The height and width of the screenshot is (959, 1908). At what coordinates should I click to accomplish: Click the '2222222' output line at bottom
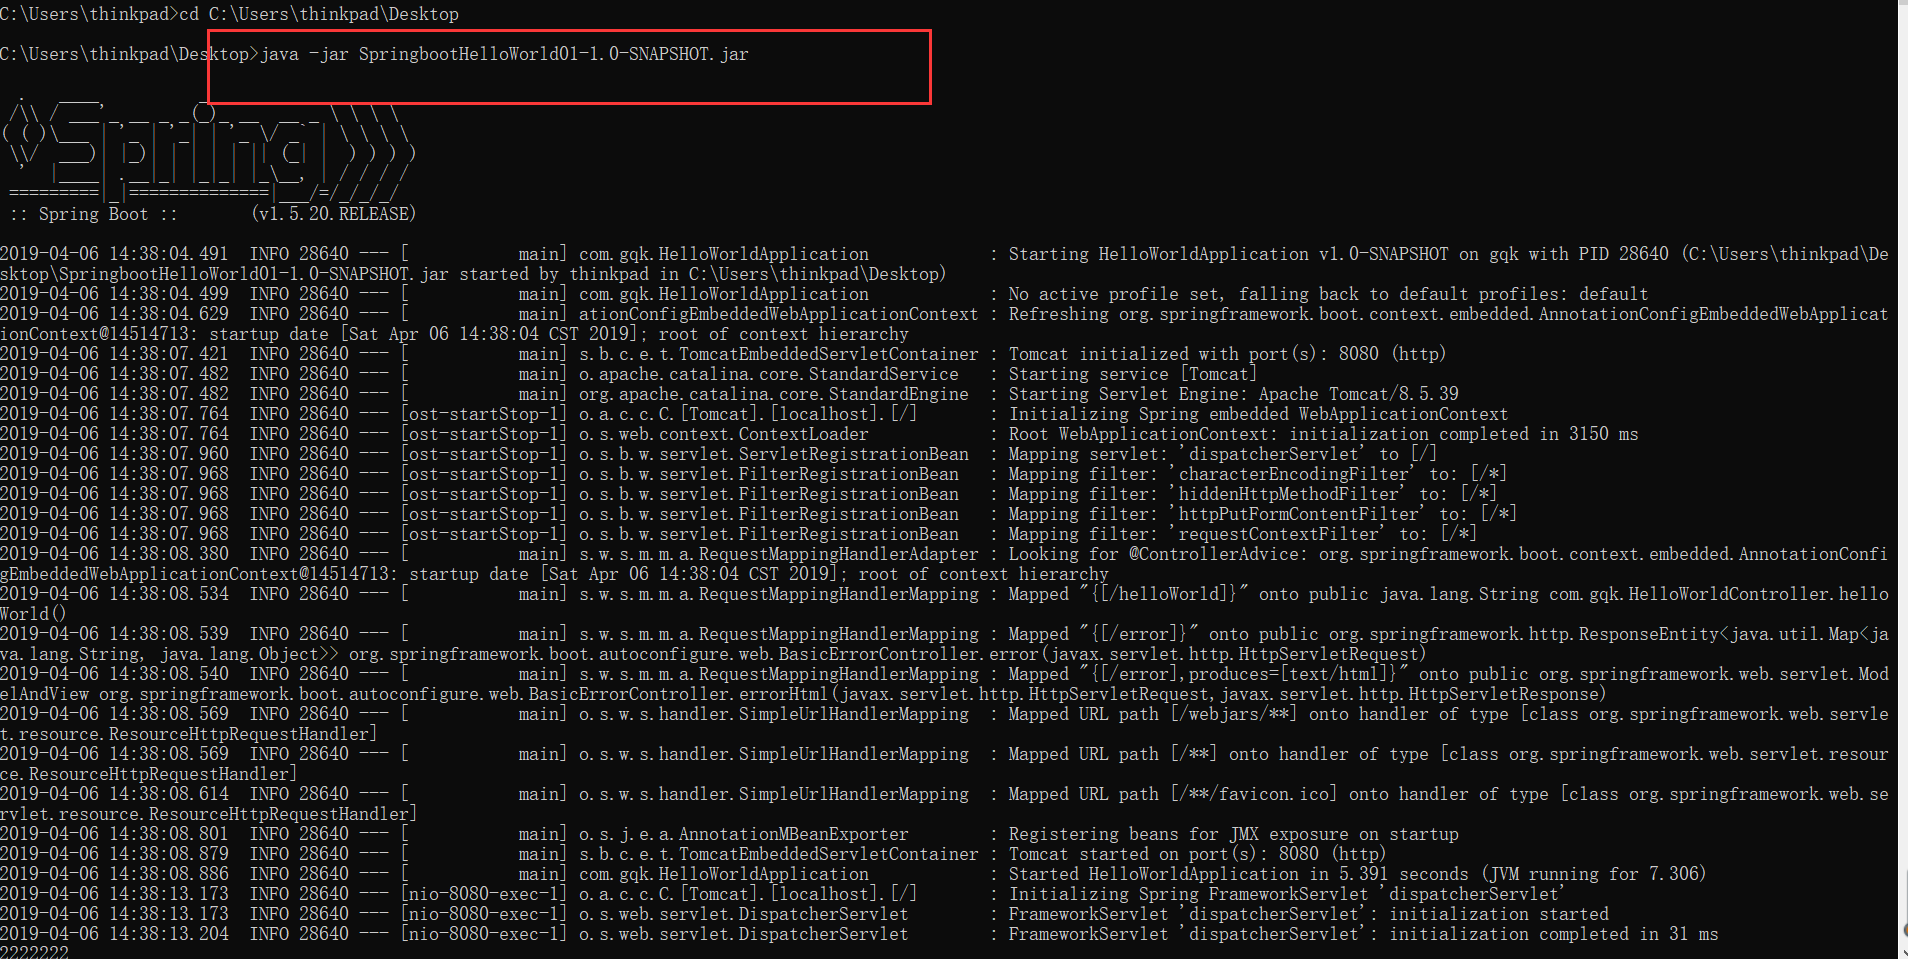pos(34,952)
